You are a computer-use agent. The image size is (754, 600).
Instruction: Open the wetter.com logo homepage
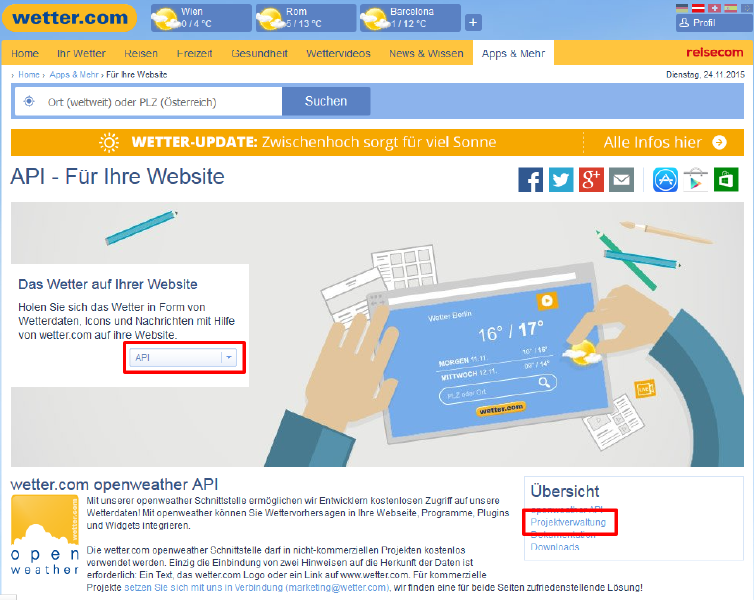(x=70, y=18)
